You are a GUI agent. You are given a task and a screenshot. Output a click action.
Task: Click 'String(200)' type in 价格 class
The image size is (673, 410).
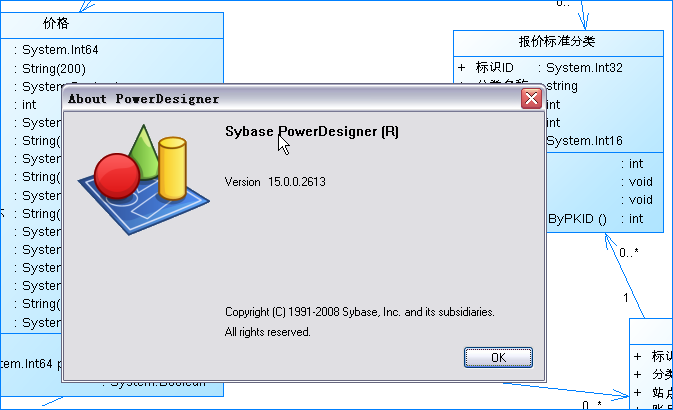pyautogui.click(x=54, y=69)
